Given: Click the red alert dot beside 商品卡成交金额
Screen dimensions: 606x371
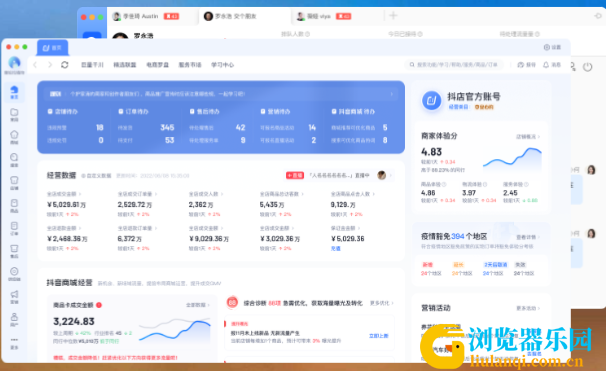Looking at the screenshot, I should coord(99,305).
